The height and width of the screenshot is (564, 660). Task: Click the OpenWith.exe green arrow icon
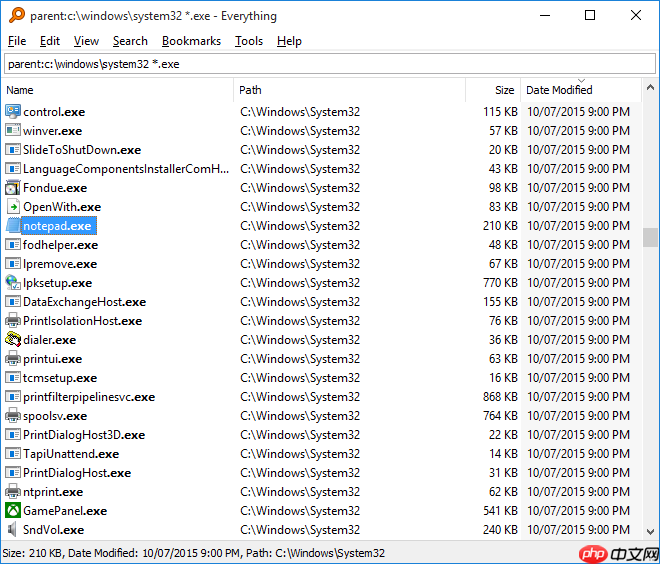click(13, 207)
